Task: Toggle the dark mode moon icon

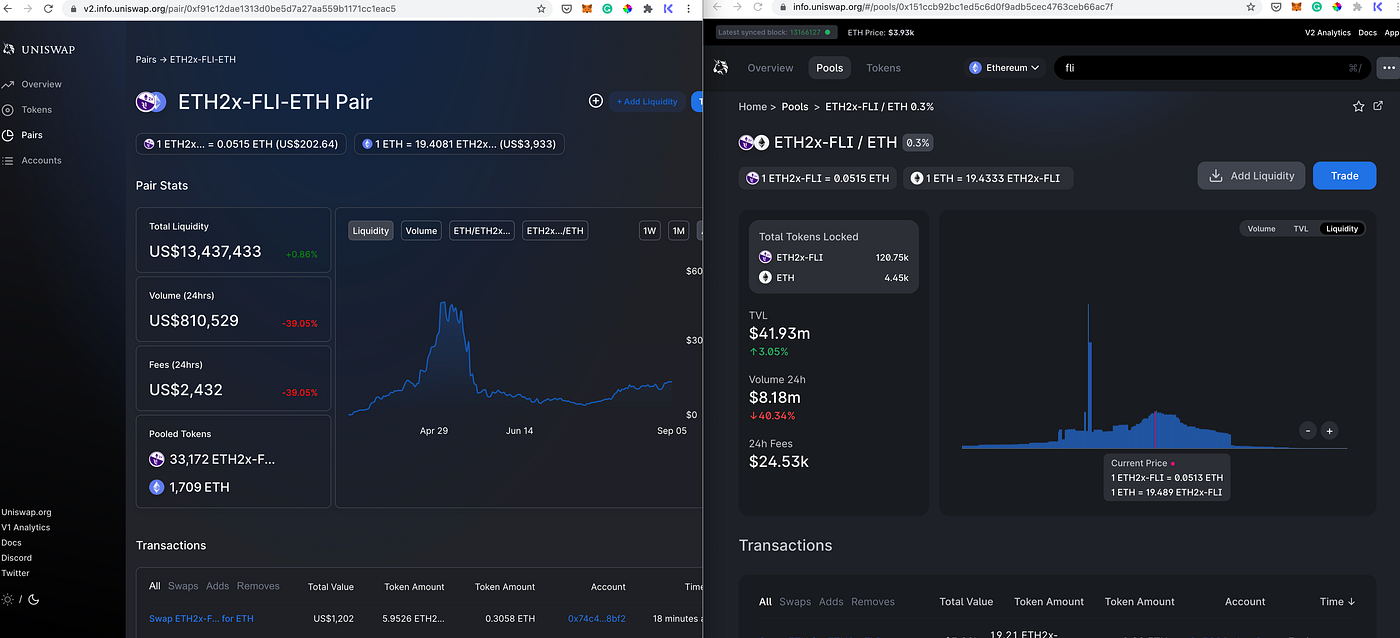Action: 33,599
